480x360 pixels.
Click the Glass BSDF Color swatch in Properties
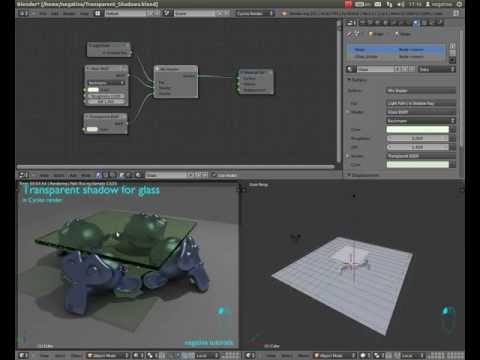click(418, 129)
